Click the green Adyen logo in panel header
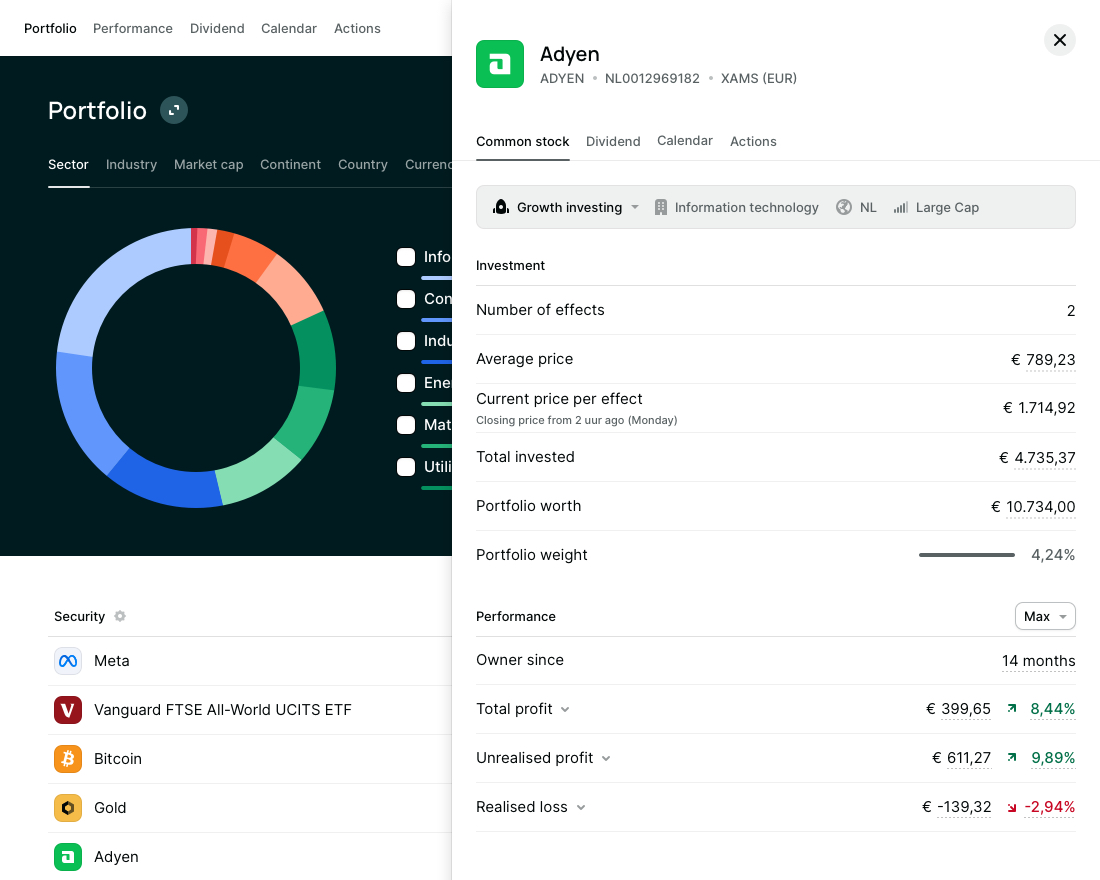 click(x=500, y=64)
